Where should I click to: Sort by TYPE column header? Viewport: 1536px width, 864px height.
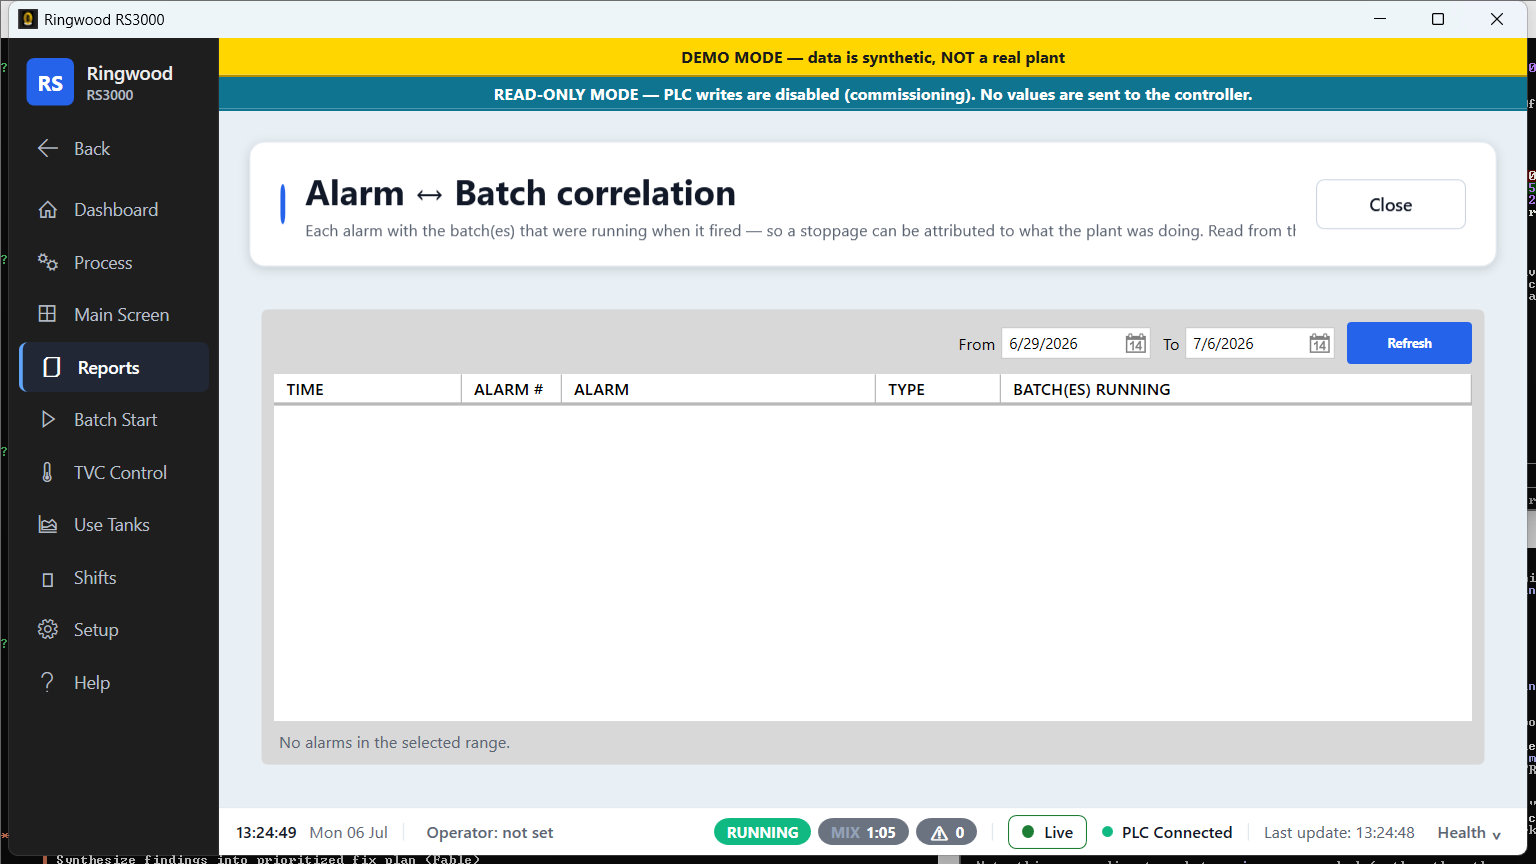(938, 389)
